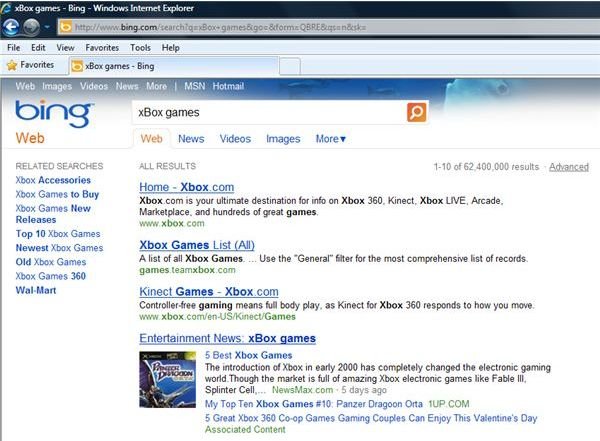Click related search Xbox Games New Releases

pos(53,214)
